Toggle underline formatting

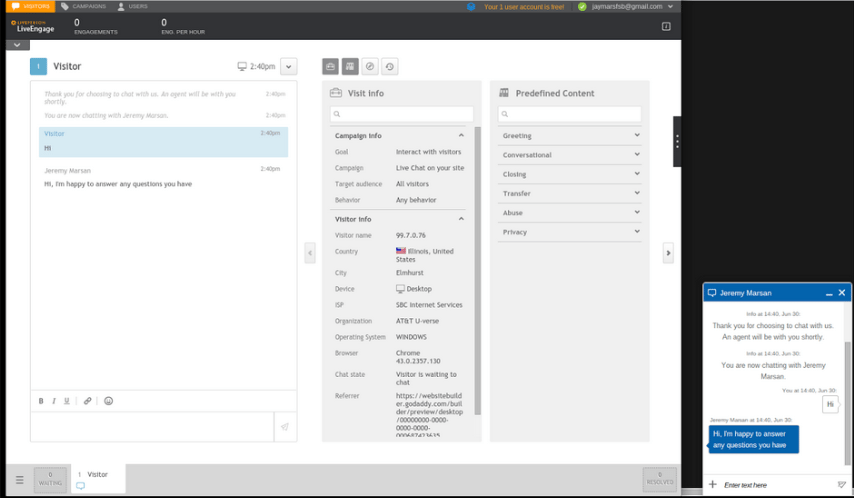(66, 401)
